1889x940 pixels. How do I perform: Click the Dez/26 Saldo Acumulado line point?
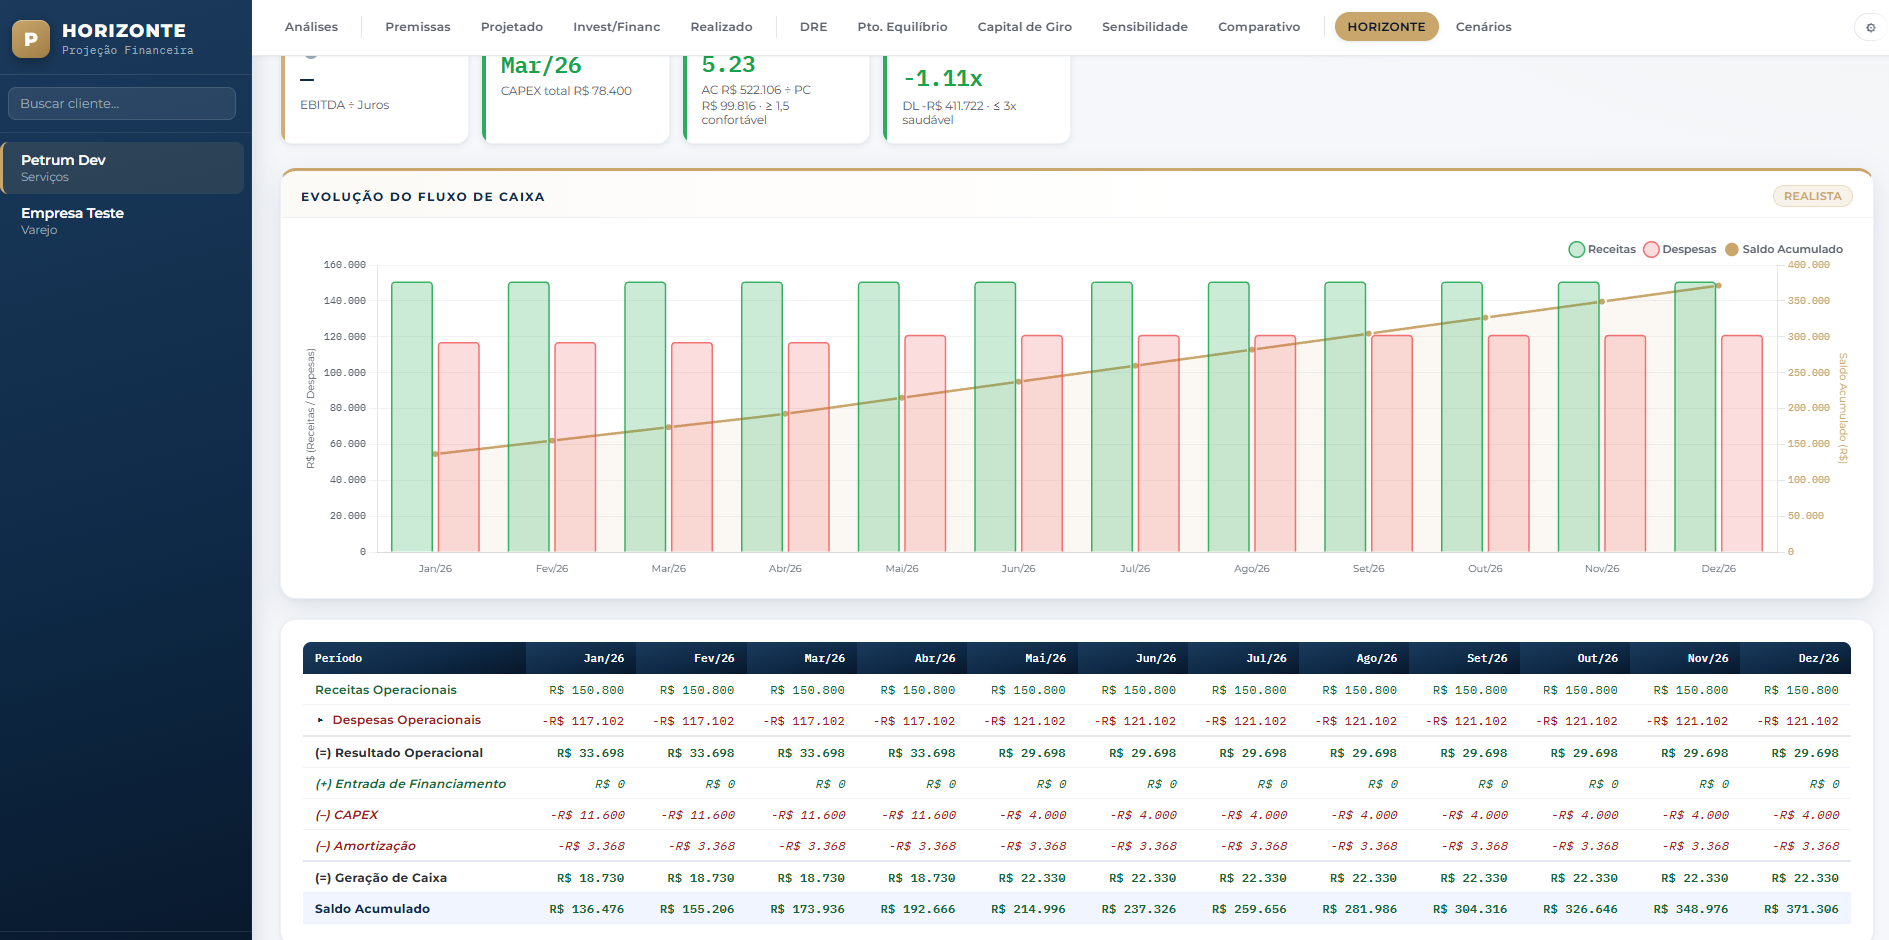click(1718, 286)
